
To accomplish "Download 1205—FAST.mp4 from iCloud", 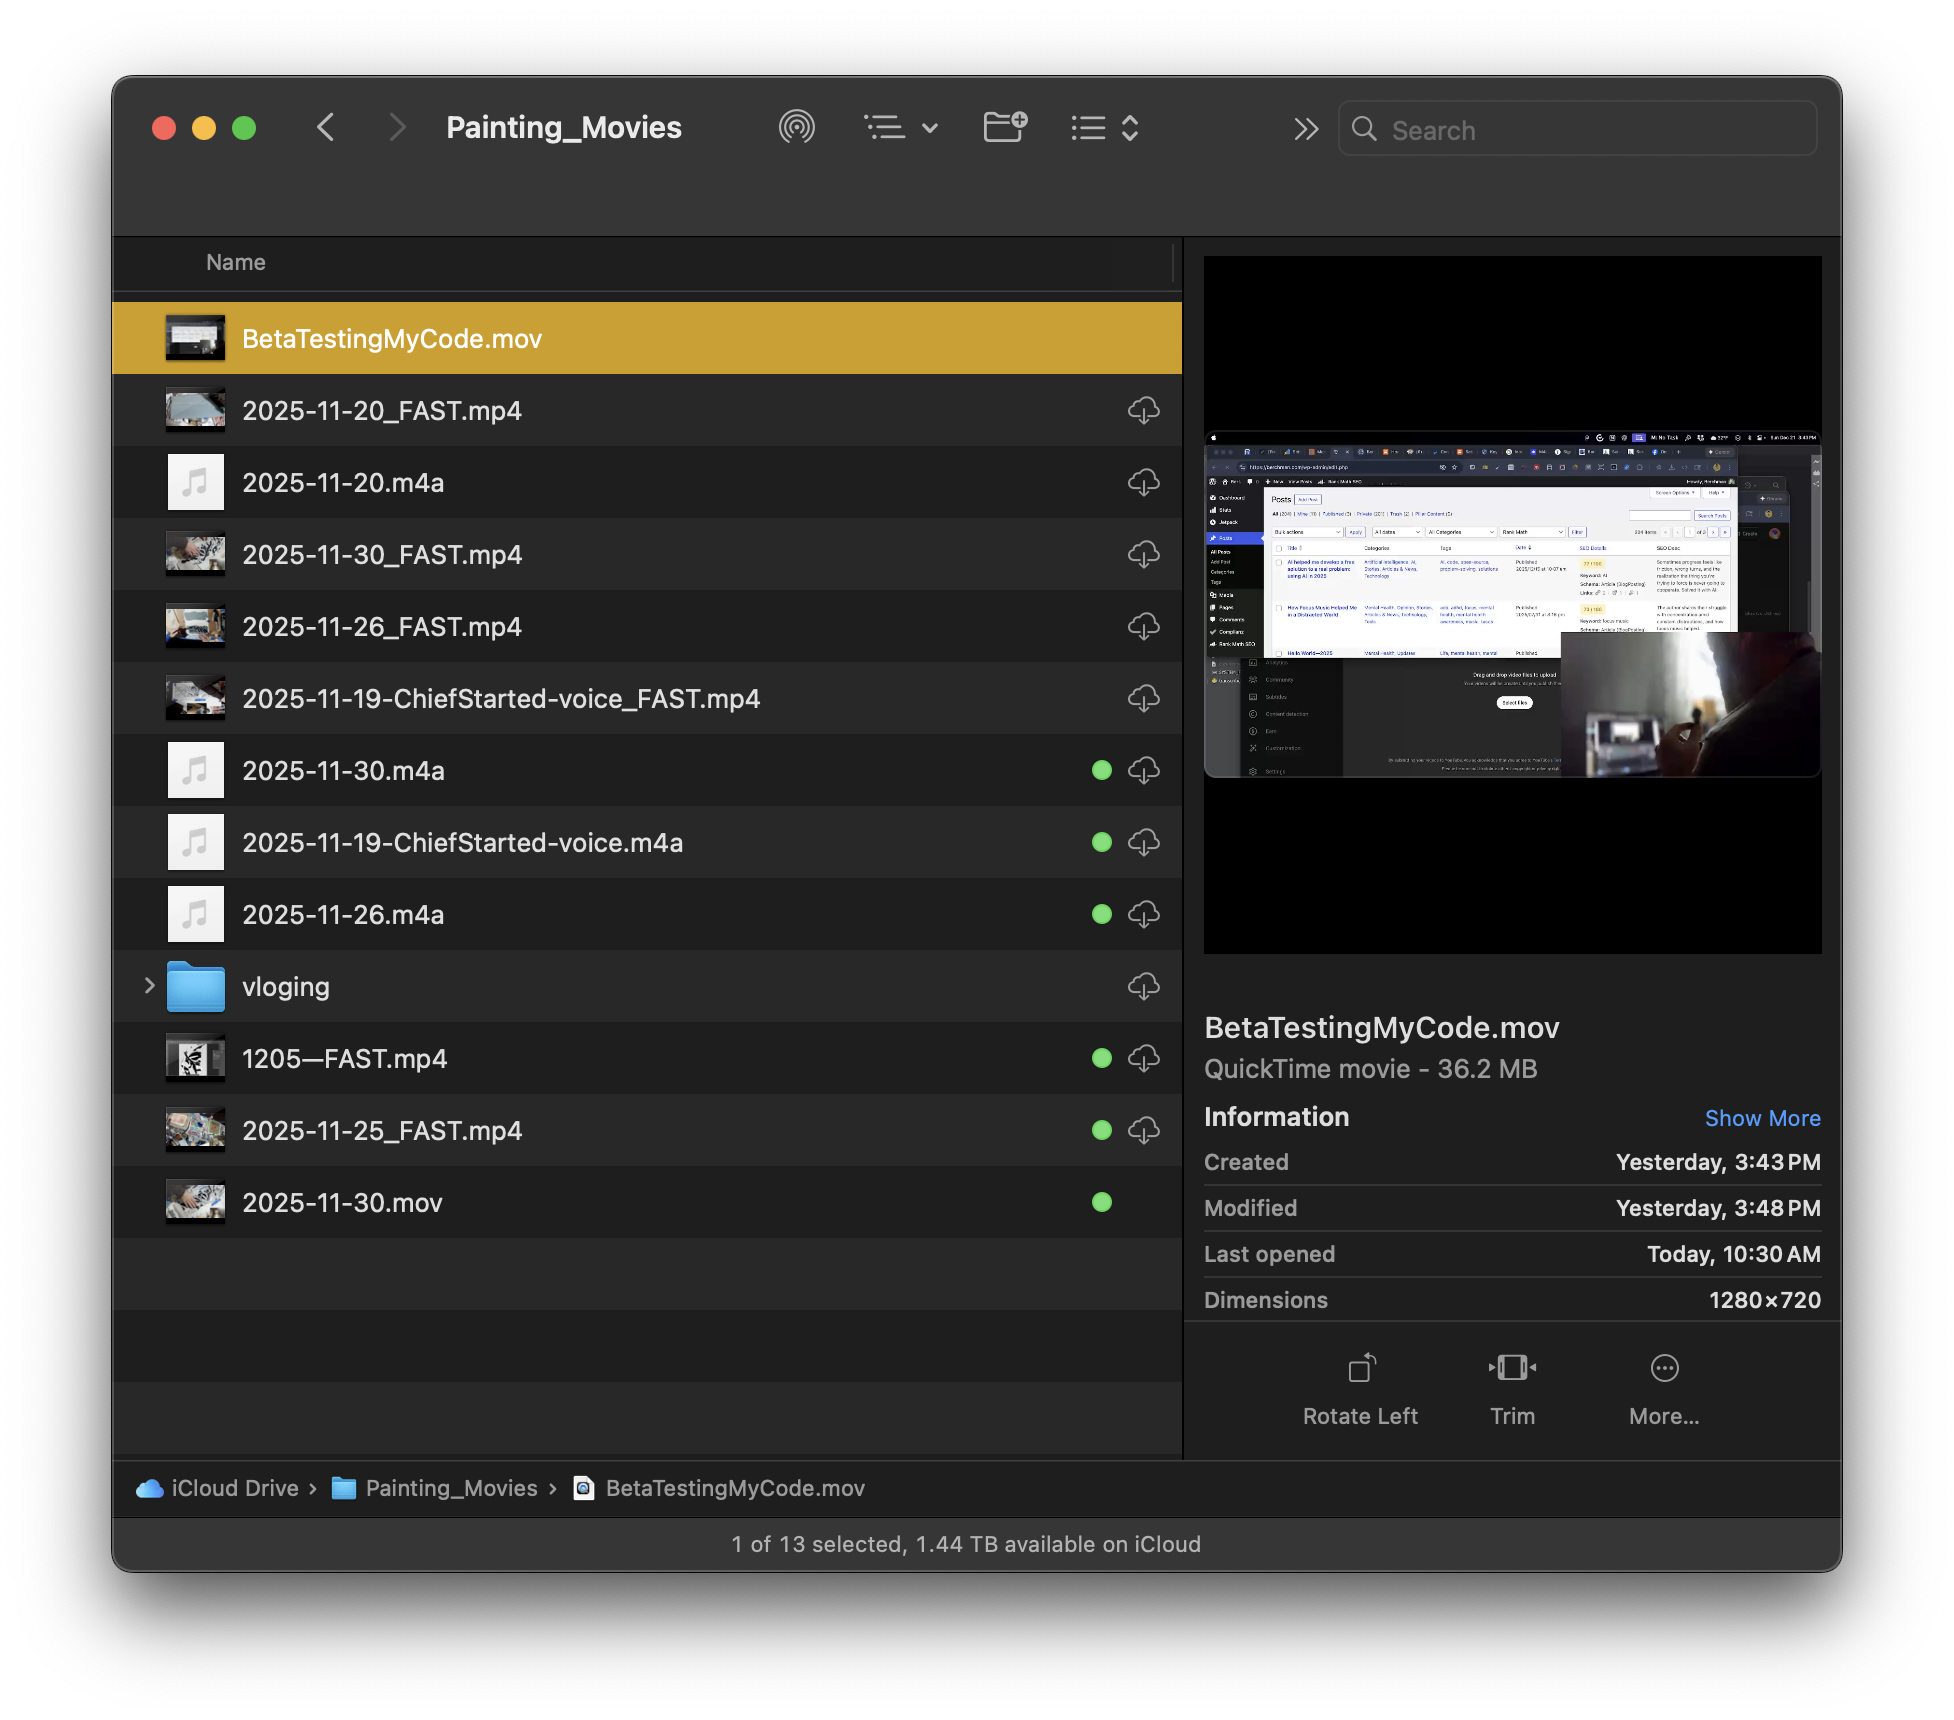I will [1144, 1058].
